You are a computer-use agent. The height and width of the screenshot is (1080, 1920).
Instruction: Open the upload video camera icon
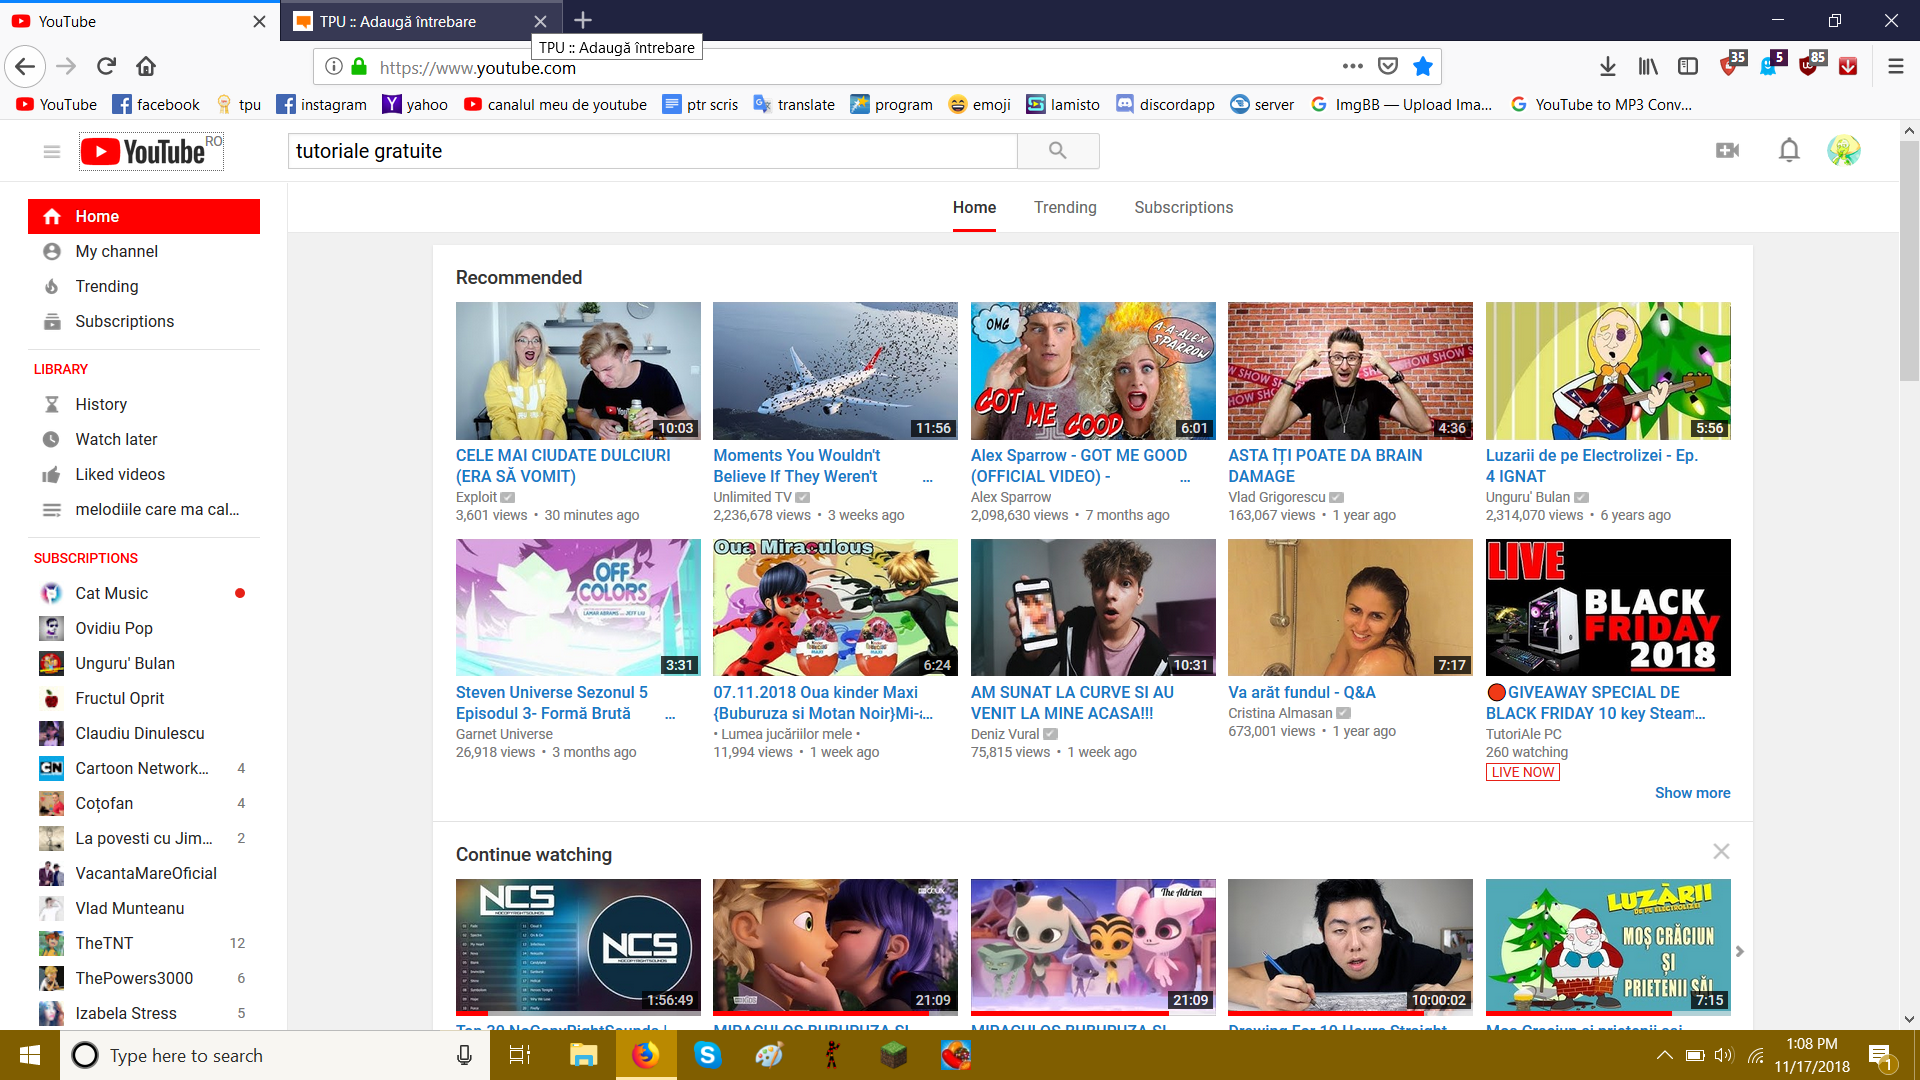point(1727,150)
